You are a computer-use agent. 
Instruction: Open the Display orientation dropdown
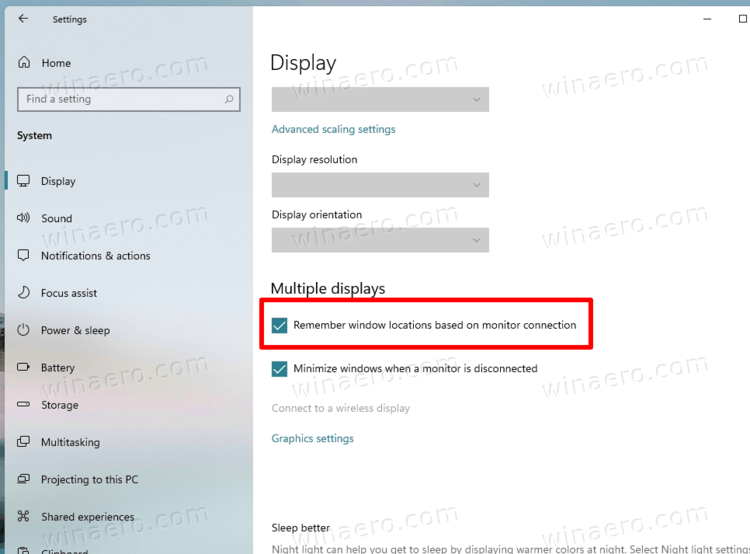tap(380, 240)
